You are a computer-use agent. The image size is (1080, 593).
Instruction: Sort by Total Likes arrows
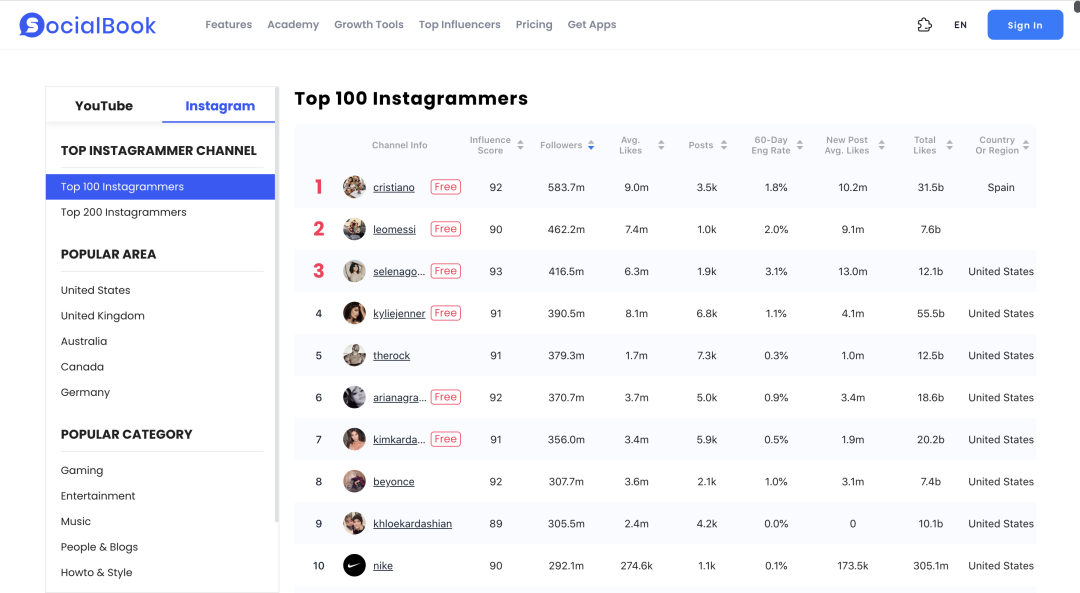coord(950,145)
